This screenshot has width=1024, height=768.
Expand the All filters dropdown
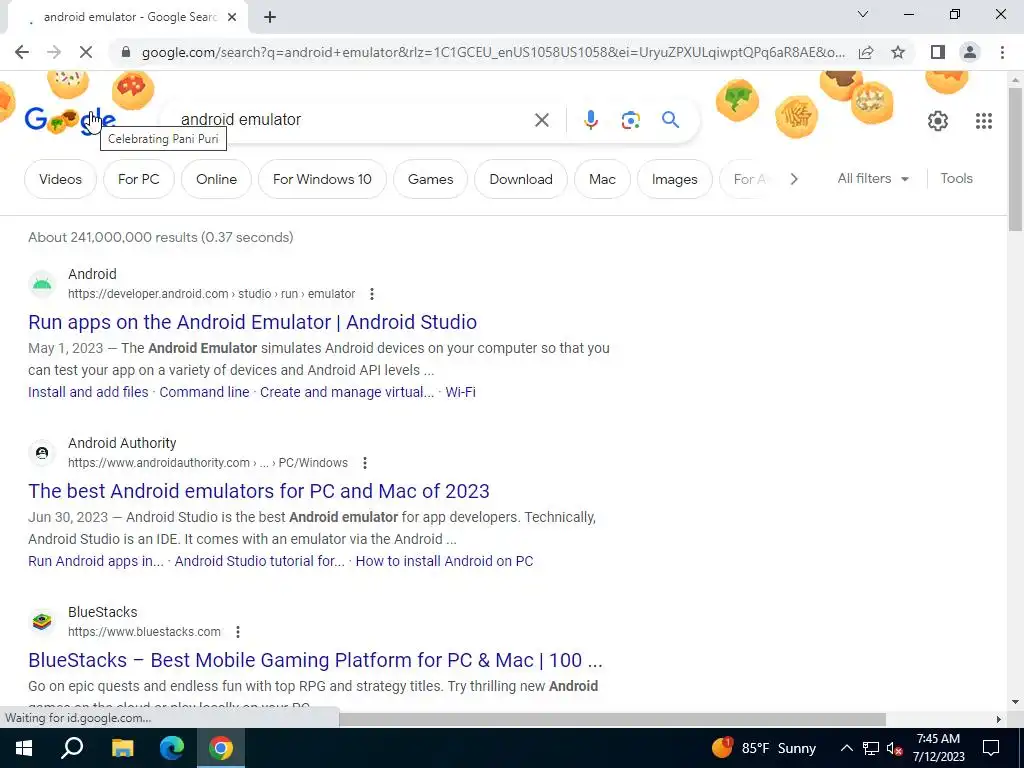tap(873, 178)
